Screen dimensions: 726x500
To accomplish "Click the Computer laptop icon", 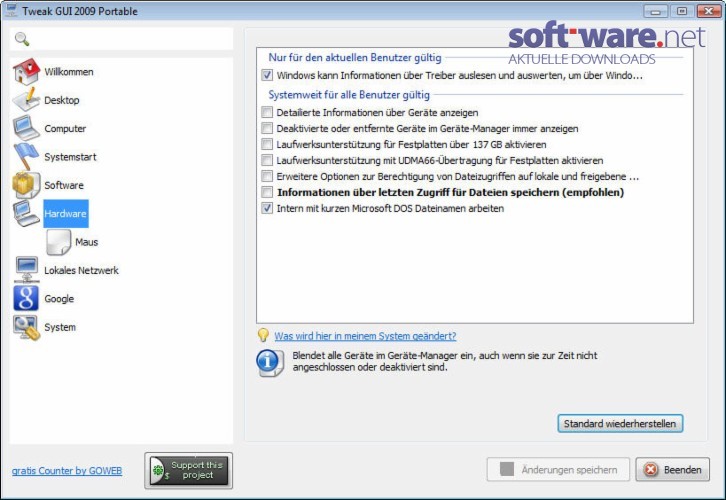I will (26, 128).
